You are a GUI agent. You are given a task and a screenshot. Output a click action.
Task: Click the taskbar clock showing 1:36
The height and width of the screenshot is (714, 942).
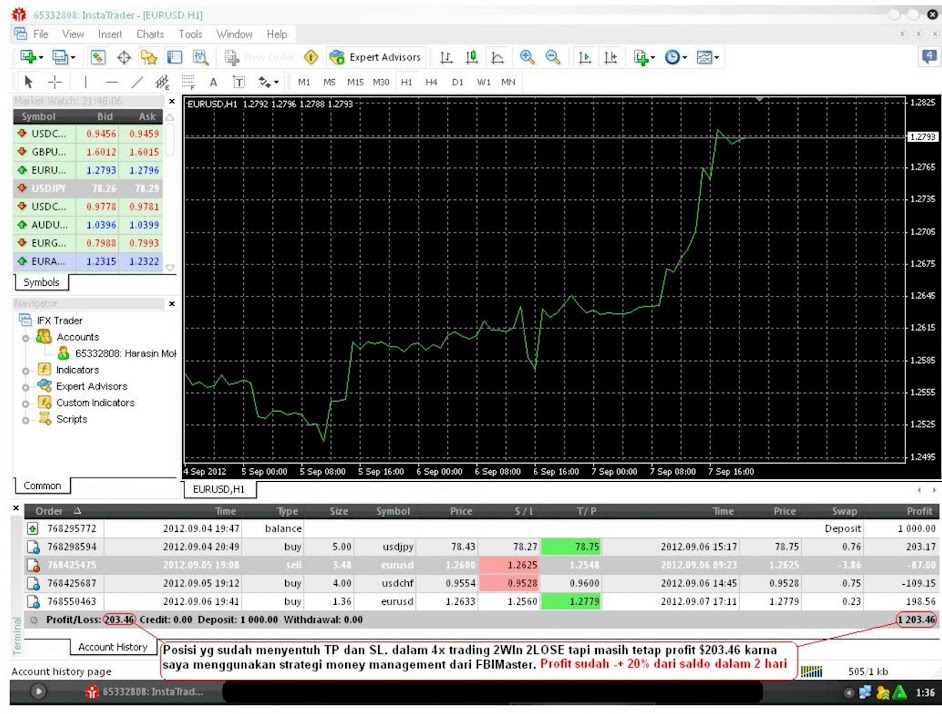(925, 693)
